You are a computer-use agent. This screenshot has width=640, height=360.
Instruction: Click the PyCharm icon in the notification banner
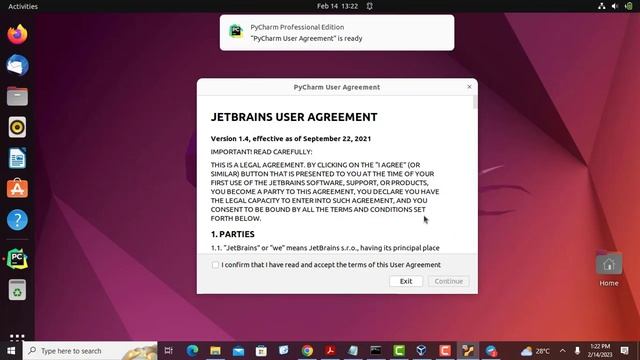(236, 31)
